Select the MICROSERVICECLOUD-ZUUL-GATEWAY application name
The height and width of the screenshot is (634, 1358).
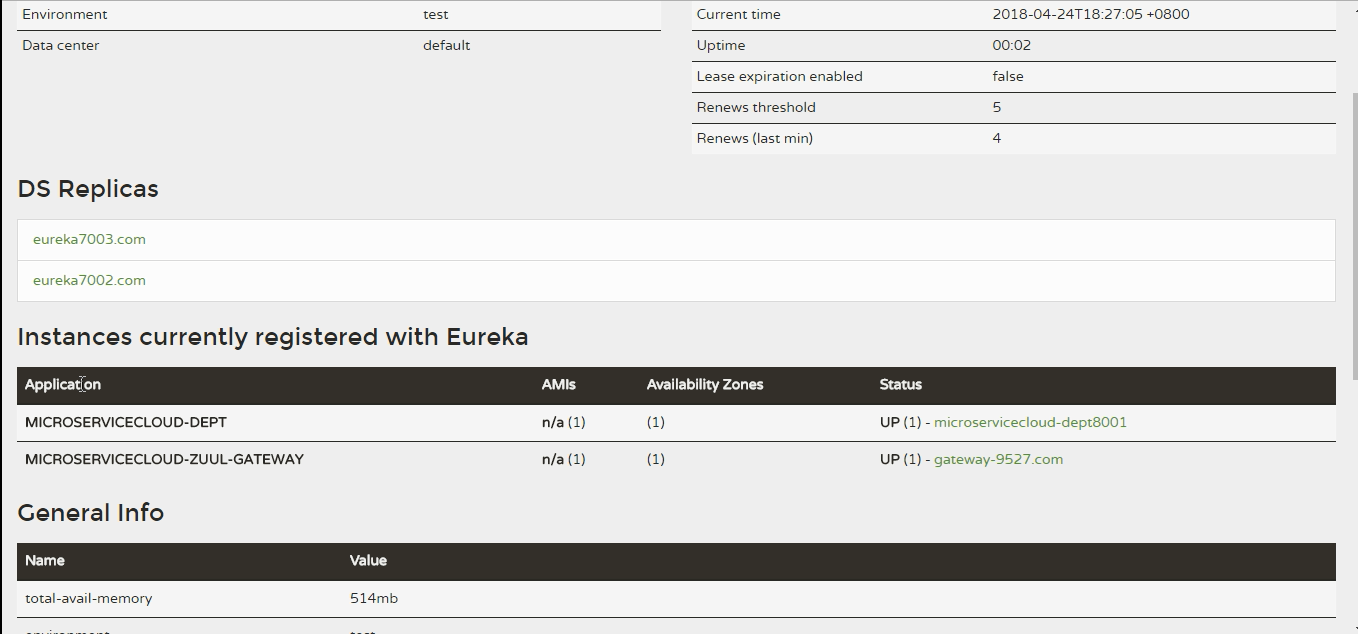pyautogui.click(x=164, y=460)
